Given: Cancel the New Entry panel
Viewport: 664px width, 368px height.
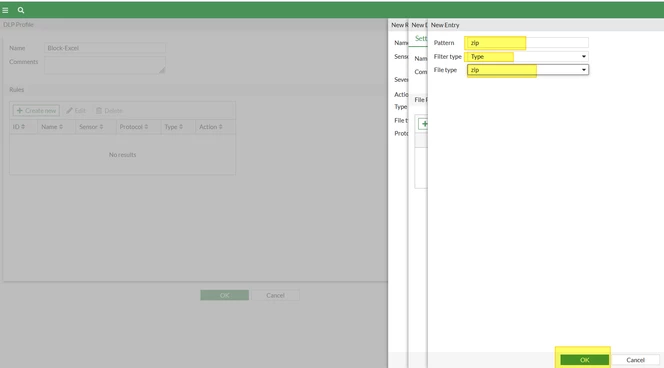Looking at the screenshot, I should coord(635,360).
